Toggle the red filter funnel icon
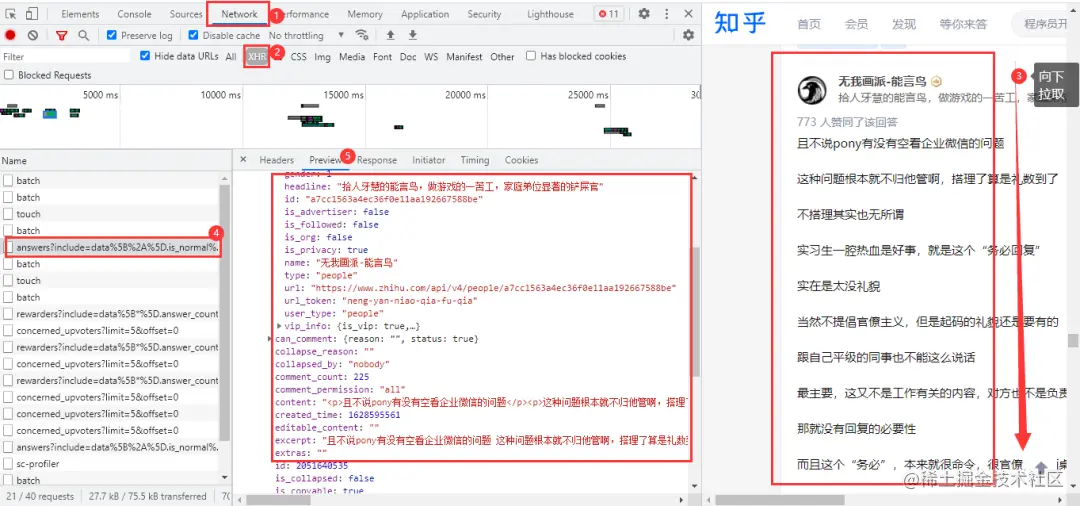 click(62, 35)
